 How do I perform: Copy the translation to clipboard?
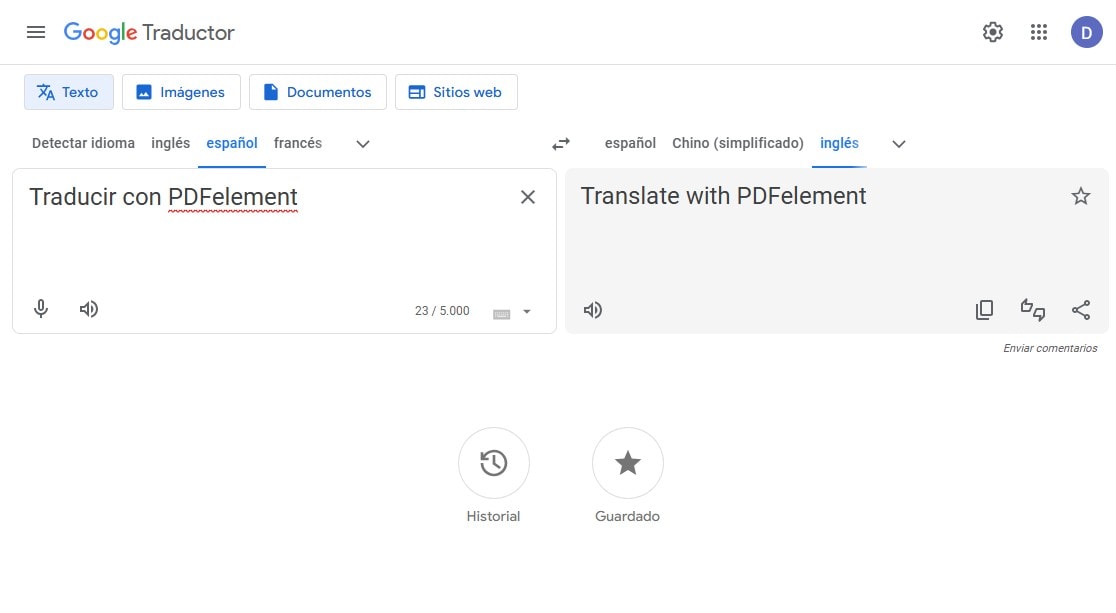click(984, 309)
